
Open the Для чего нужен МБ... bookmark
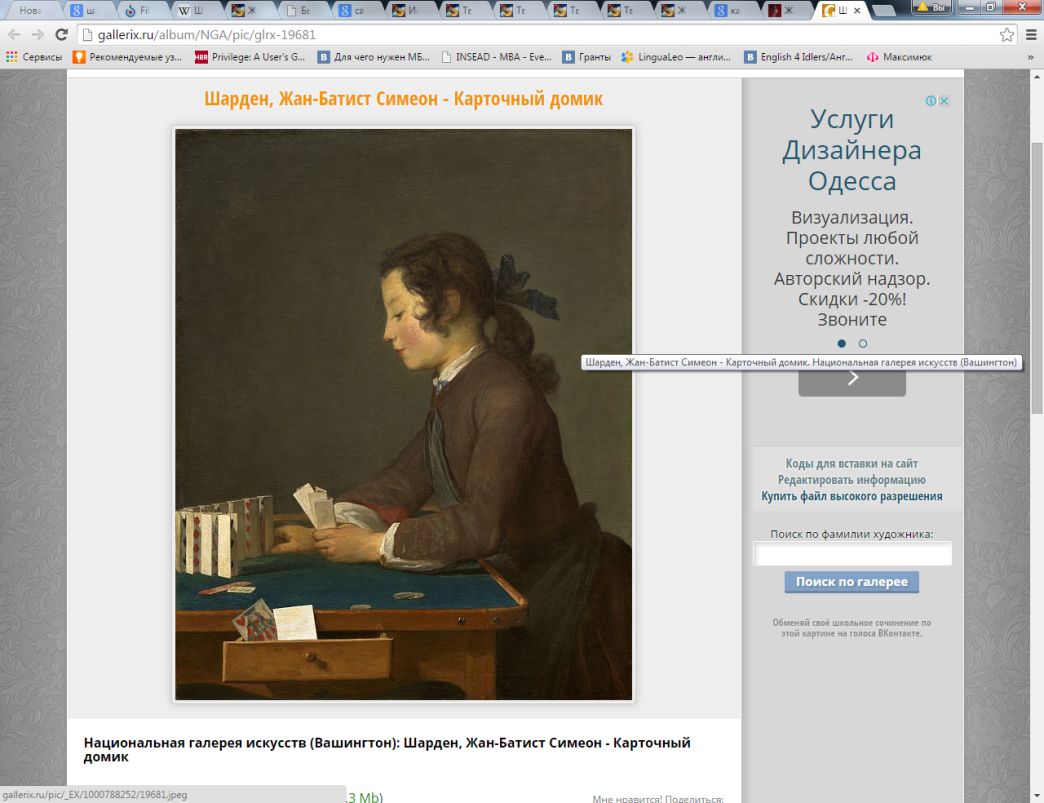374,57
